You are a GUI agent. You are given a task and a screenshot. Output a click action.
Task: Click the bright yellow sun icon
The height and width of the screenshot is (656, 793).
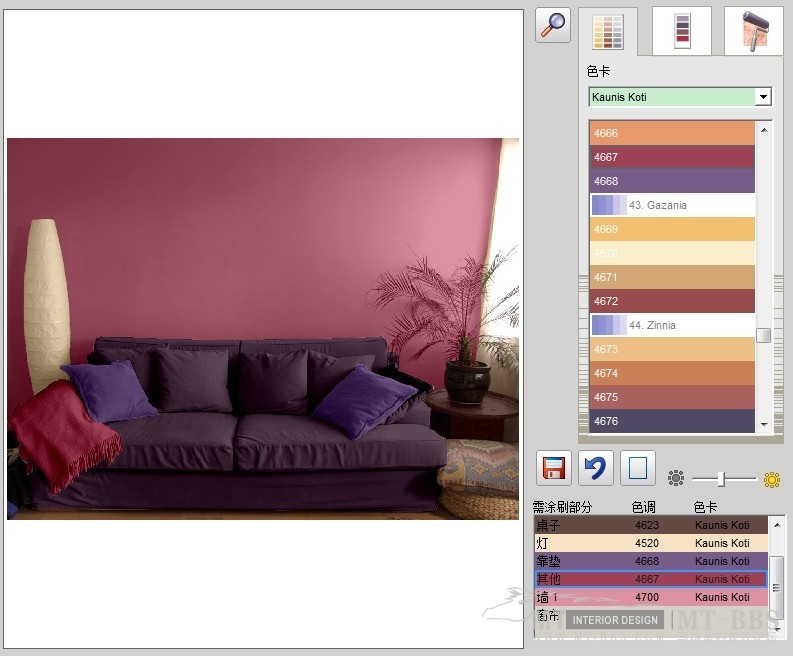771,479
